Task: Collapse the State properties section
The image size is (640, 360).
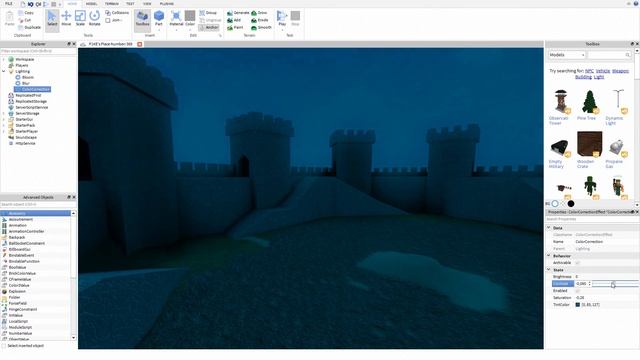Action: coord(549,270)
